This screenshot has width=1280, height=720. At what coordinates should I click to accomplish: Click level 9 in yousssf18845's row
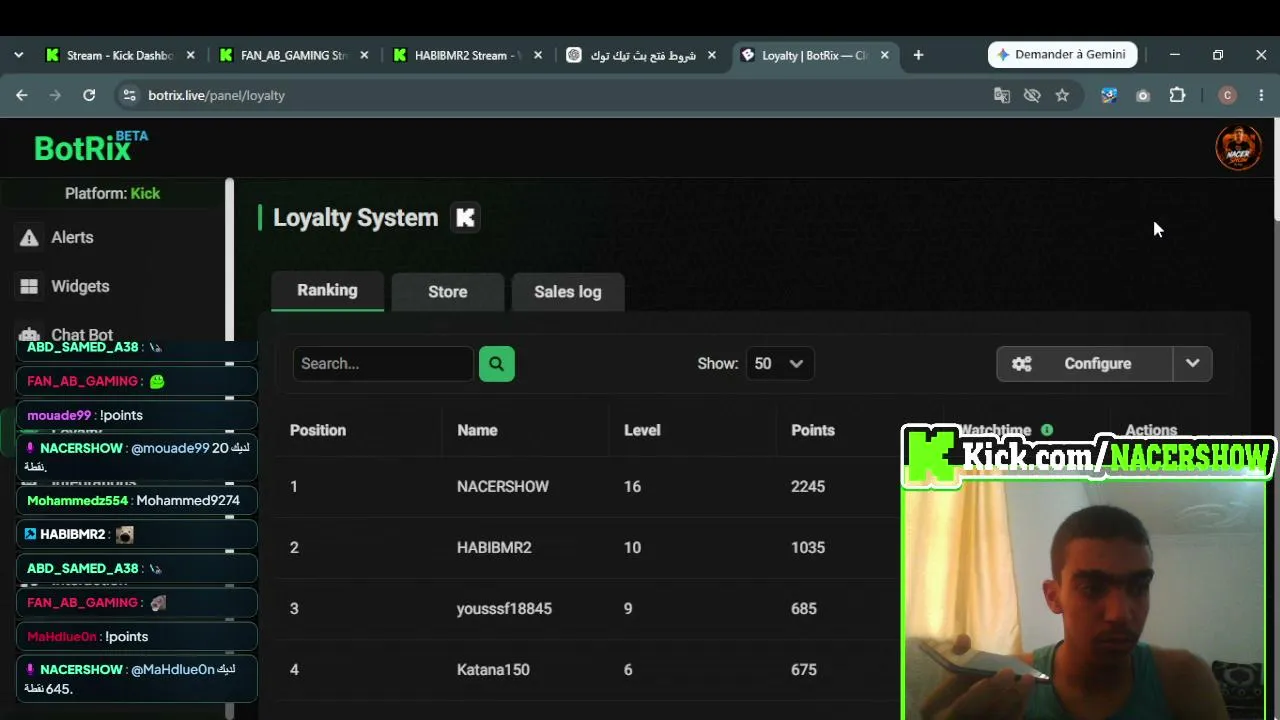click(x=628, y=608)
